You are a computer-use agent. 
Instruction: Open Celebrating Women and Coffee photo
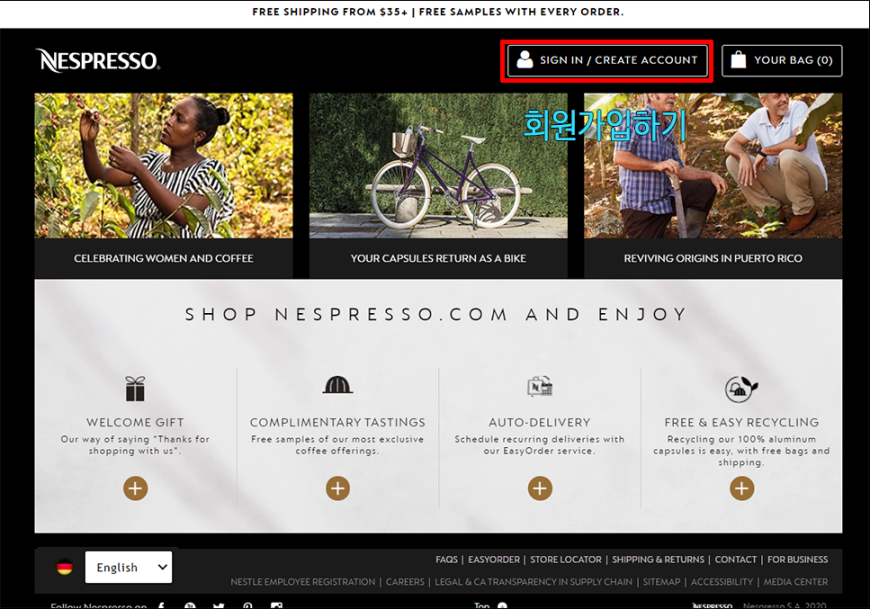pyautogui.click(x=164, y=166)
